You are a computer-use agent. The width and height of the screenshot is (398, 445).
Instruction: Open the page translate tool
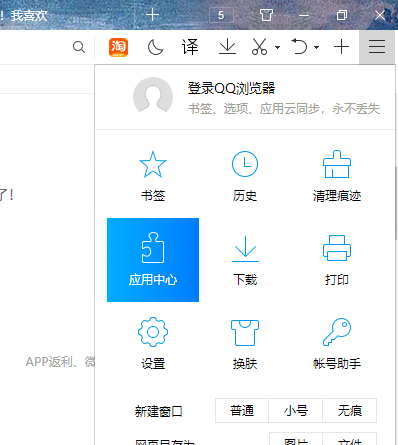190,47
